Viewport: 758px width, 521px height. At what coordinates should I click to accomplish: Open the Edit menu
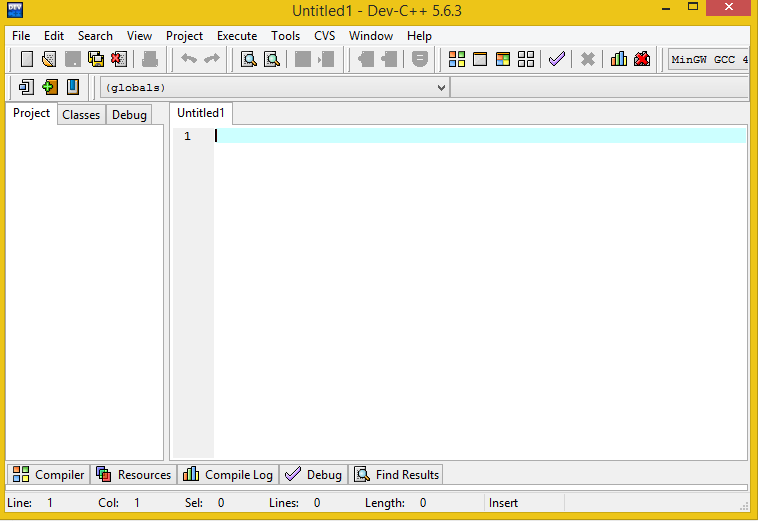point(54,36)
